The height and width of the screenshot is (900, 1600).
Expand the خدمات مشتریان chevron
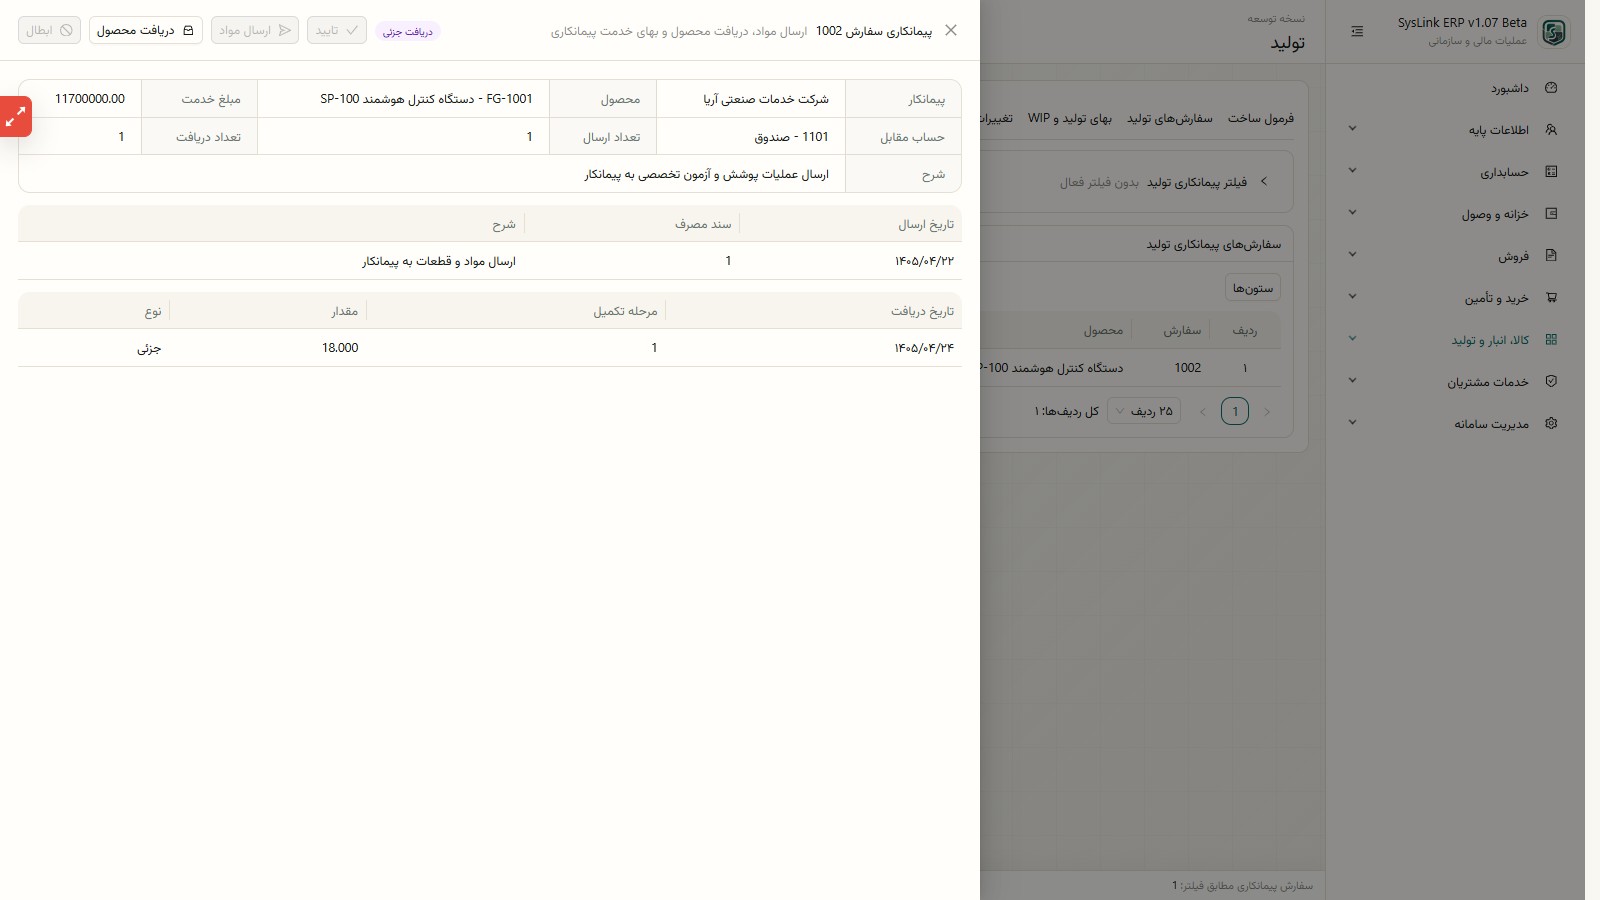click(x=1352, y=381)
